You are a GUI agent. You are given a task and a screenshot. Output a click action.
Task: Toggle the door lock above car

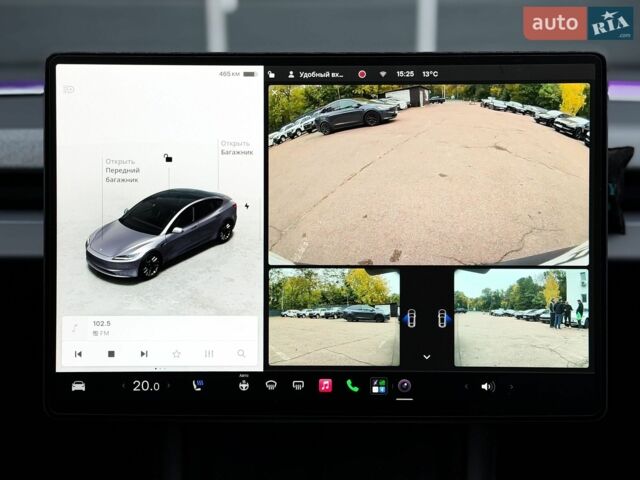pyautogui.click(x=168, y=158)
